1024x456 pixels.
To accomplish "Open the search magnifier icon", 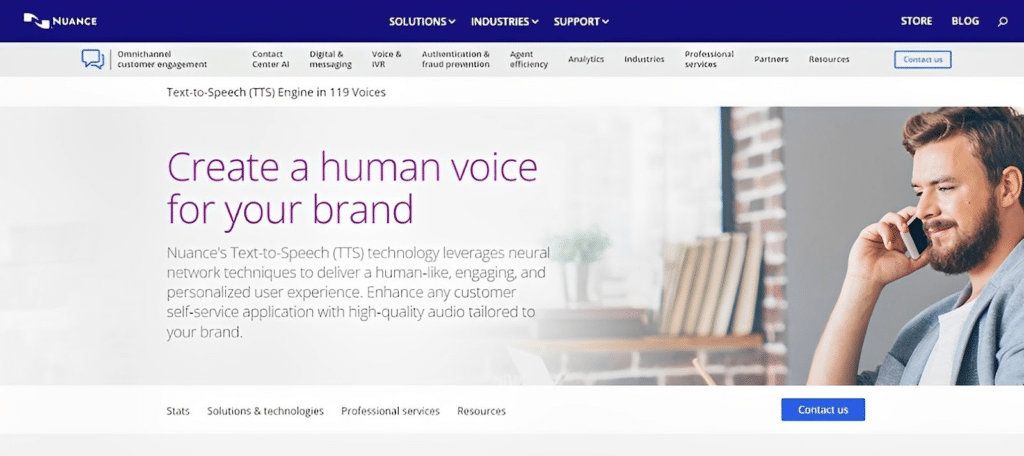I will 1002,22.
